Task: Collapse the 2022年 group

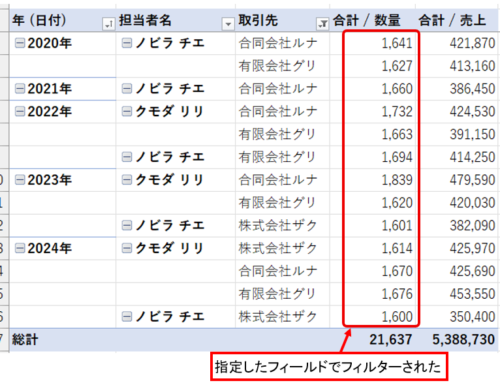Action: [x=20, y=111]
